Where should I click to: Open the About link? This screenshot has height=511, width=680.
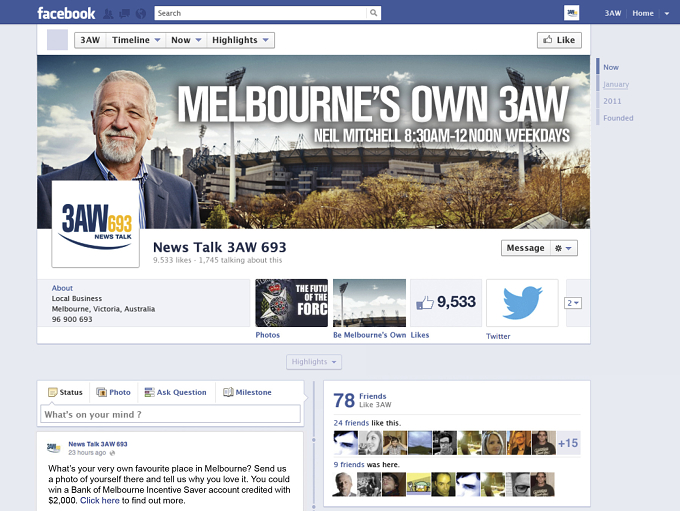[62, 288]
